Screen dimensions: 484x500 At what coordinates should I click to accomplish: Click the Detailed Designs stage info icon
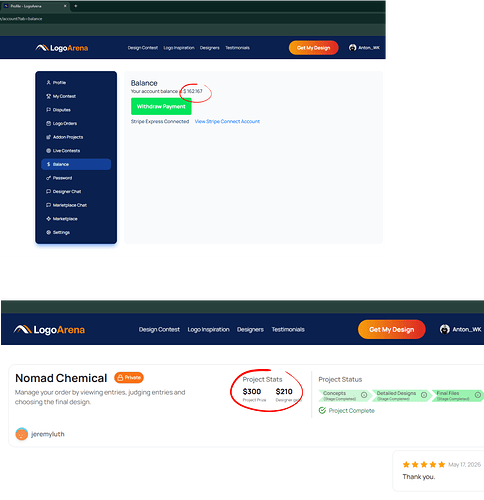424,395
